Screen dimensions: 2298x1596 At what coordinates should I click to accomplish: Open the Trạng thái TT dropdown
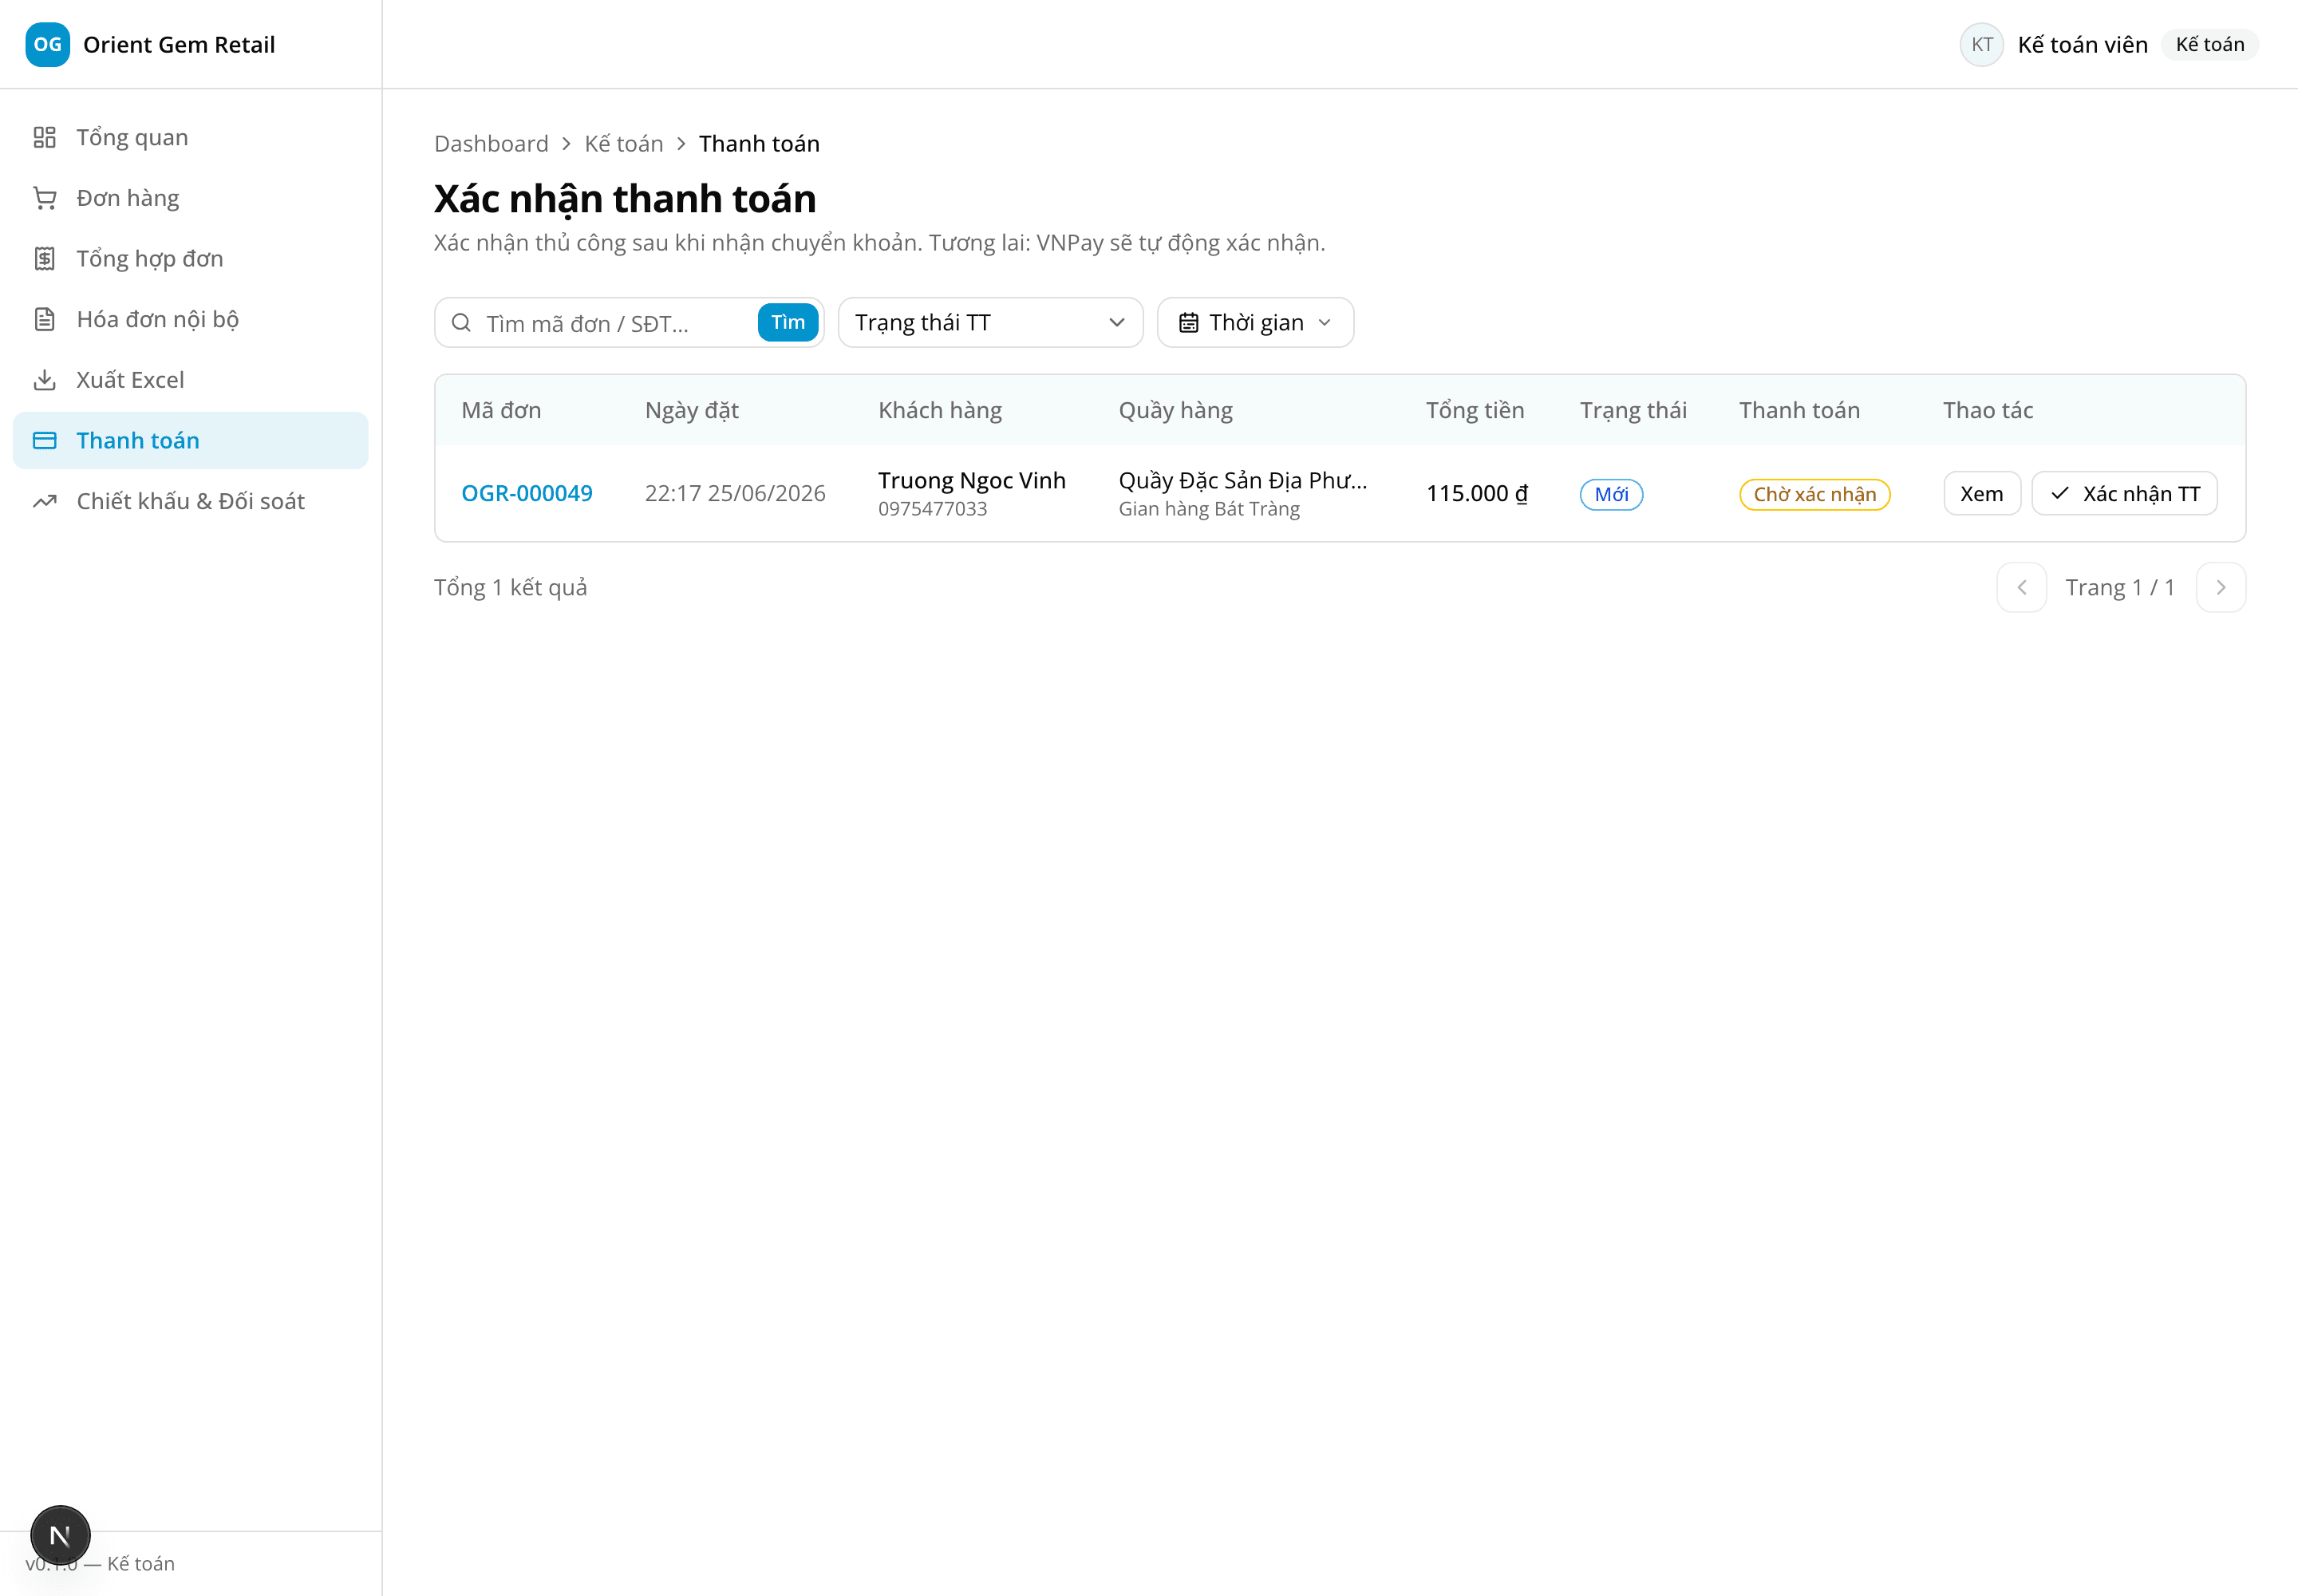click(x=990, y=322)
